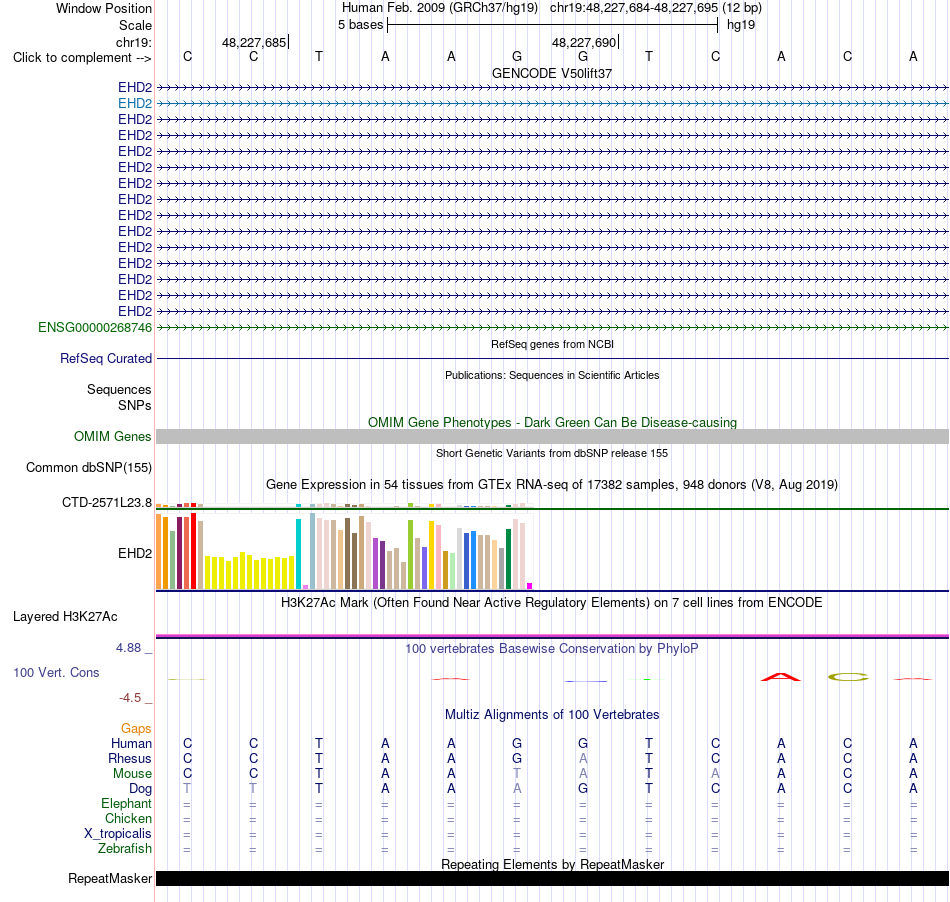Click the 'hg19' label beside scale bar
This screenshot has width=950, height=902.
coord(741,25)
